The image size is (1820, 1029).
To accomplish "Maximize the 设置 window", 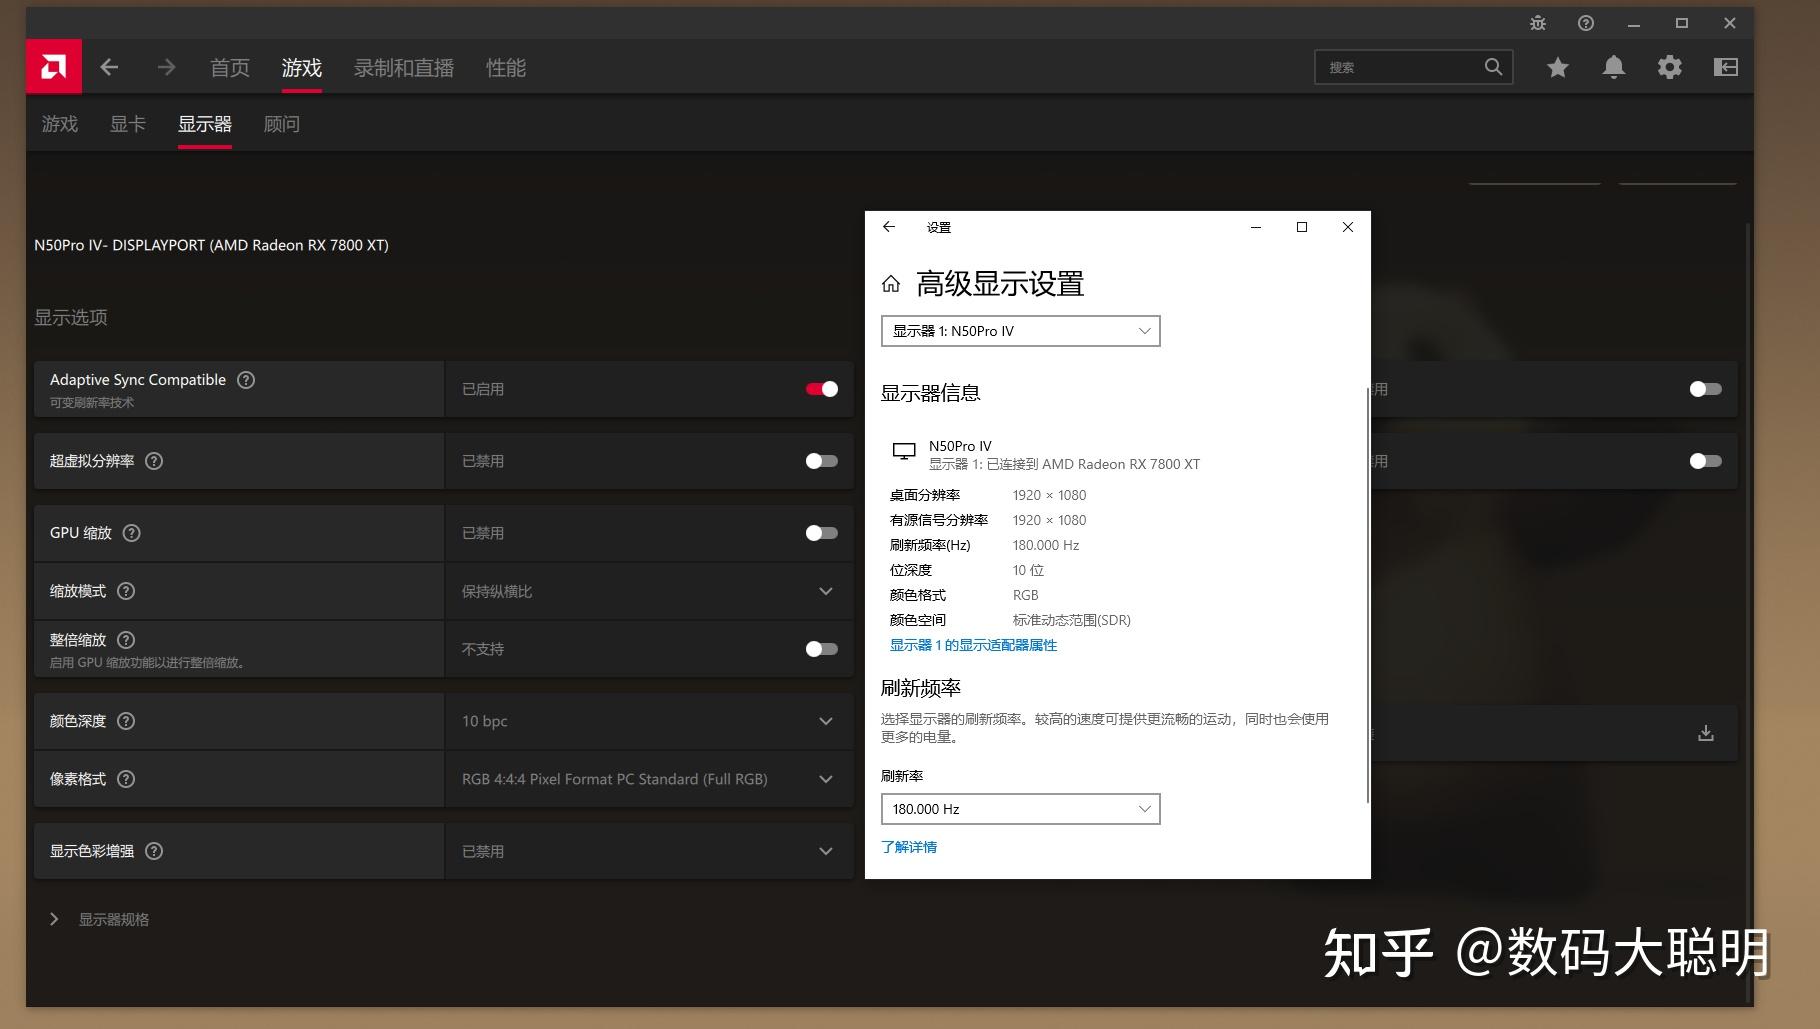I will click(1302, 227).
